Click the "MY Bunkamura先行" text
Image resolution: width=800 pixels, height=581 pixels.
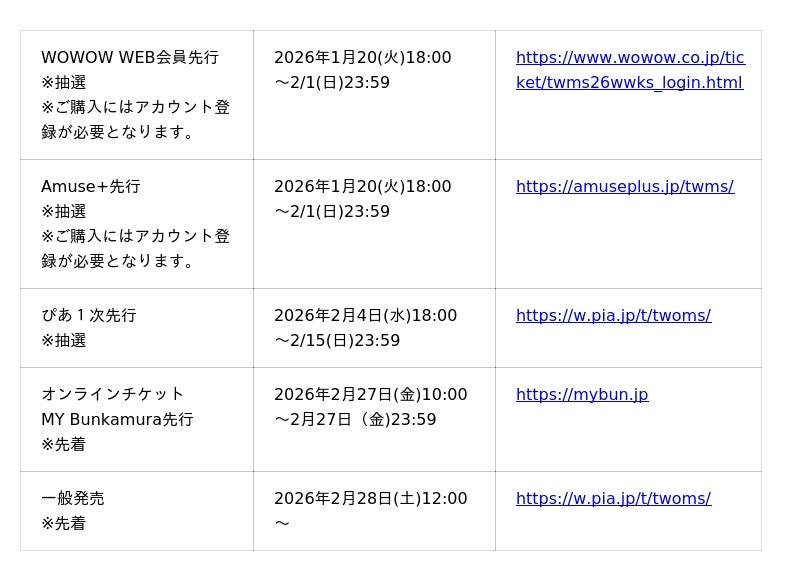click(117, 420)
